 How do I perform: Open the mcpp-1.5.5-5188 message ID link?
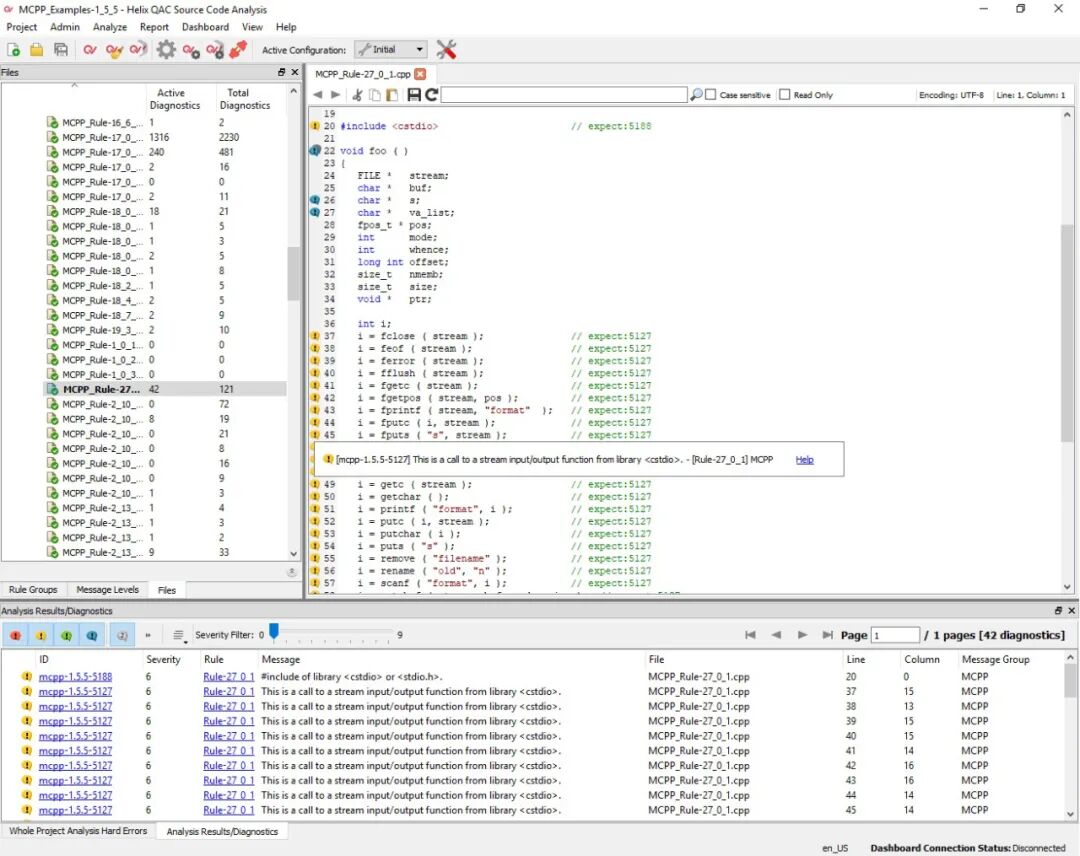click(x=75, y=677)
